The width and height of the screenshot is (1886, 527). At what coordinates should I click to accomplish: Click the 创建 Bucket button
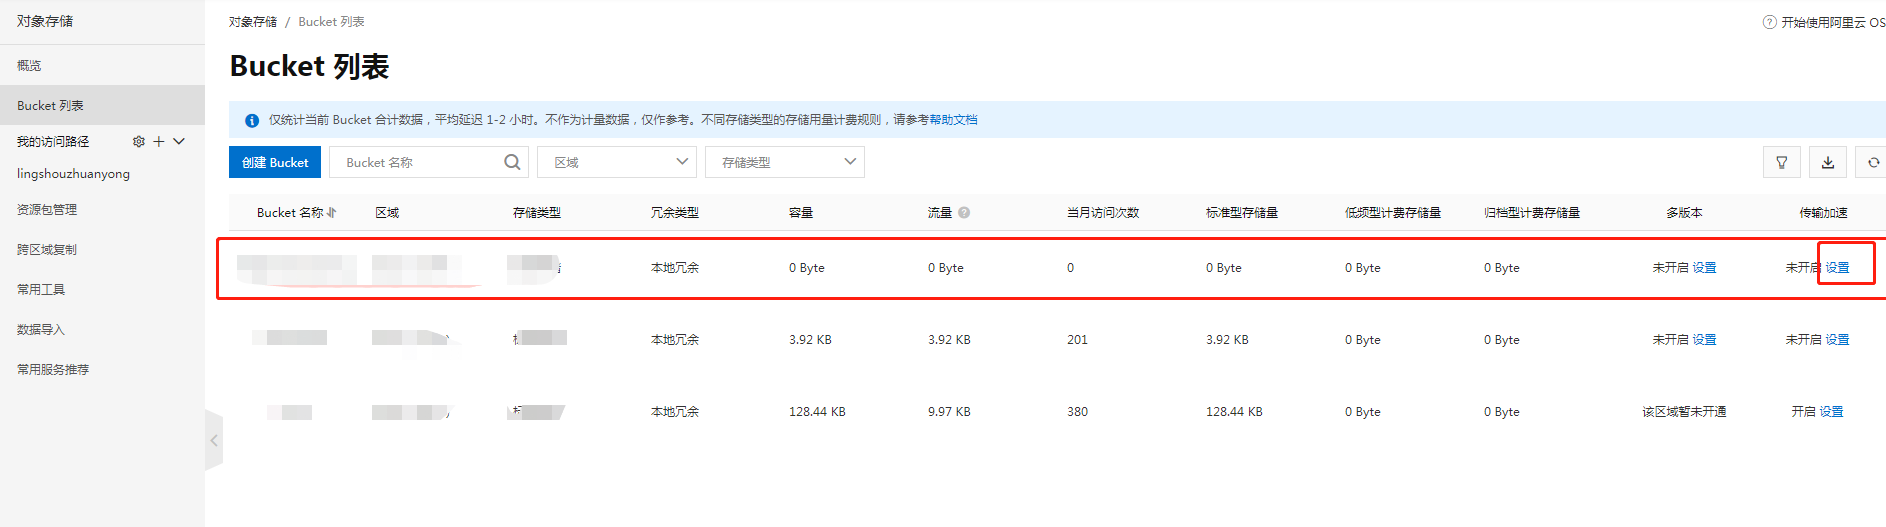tap(275, 162)
